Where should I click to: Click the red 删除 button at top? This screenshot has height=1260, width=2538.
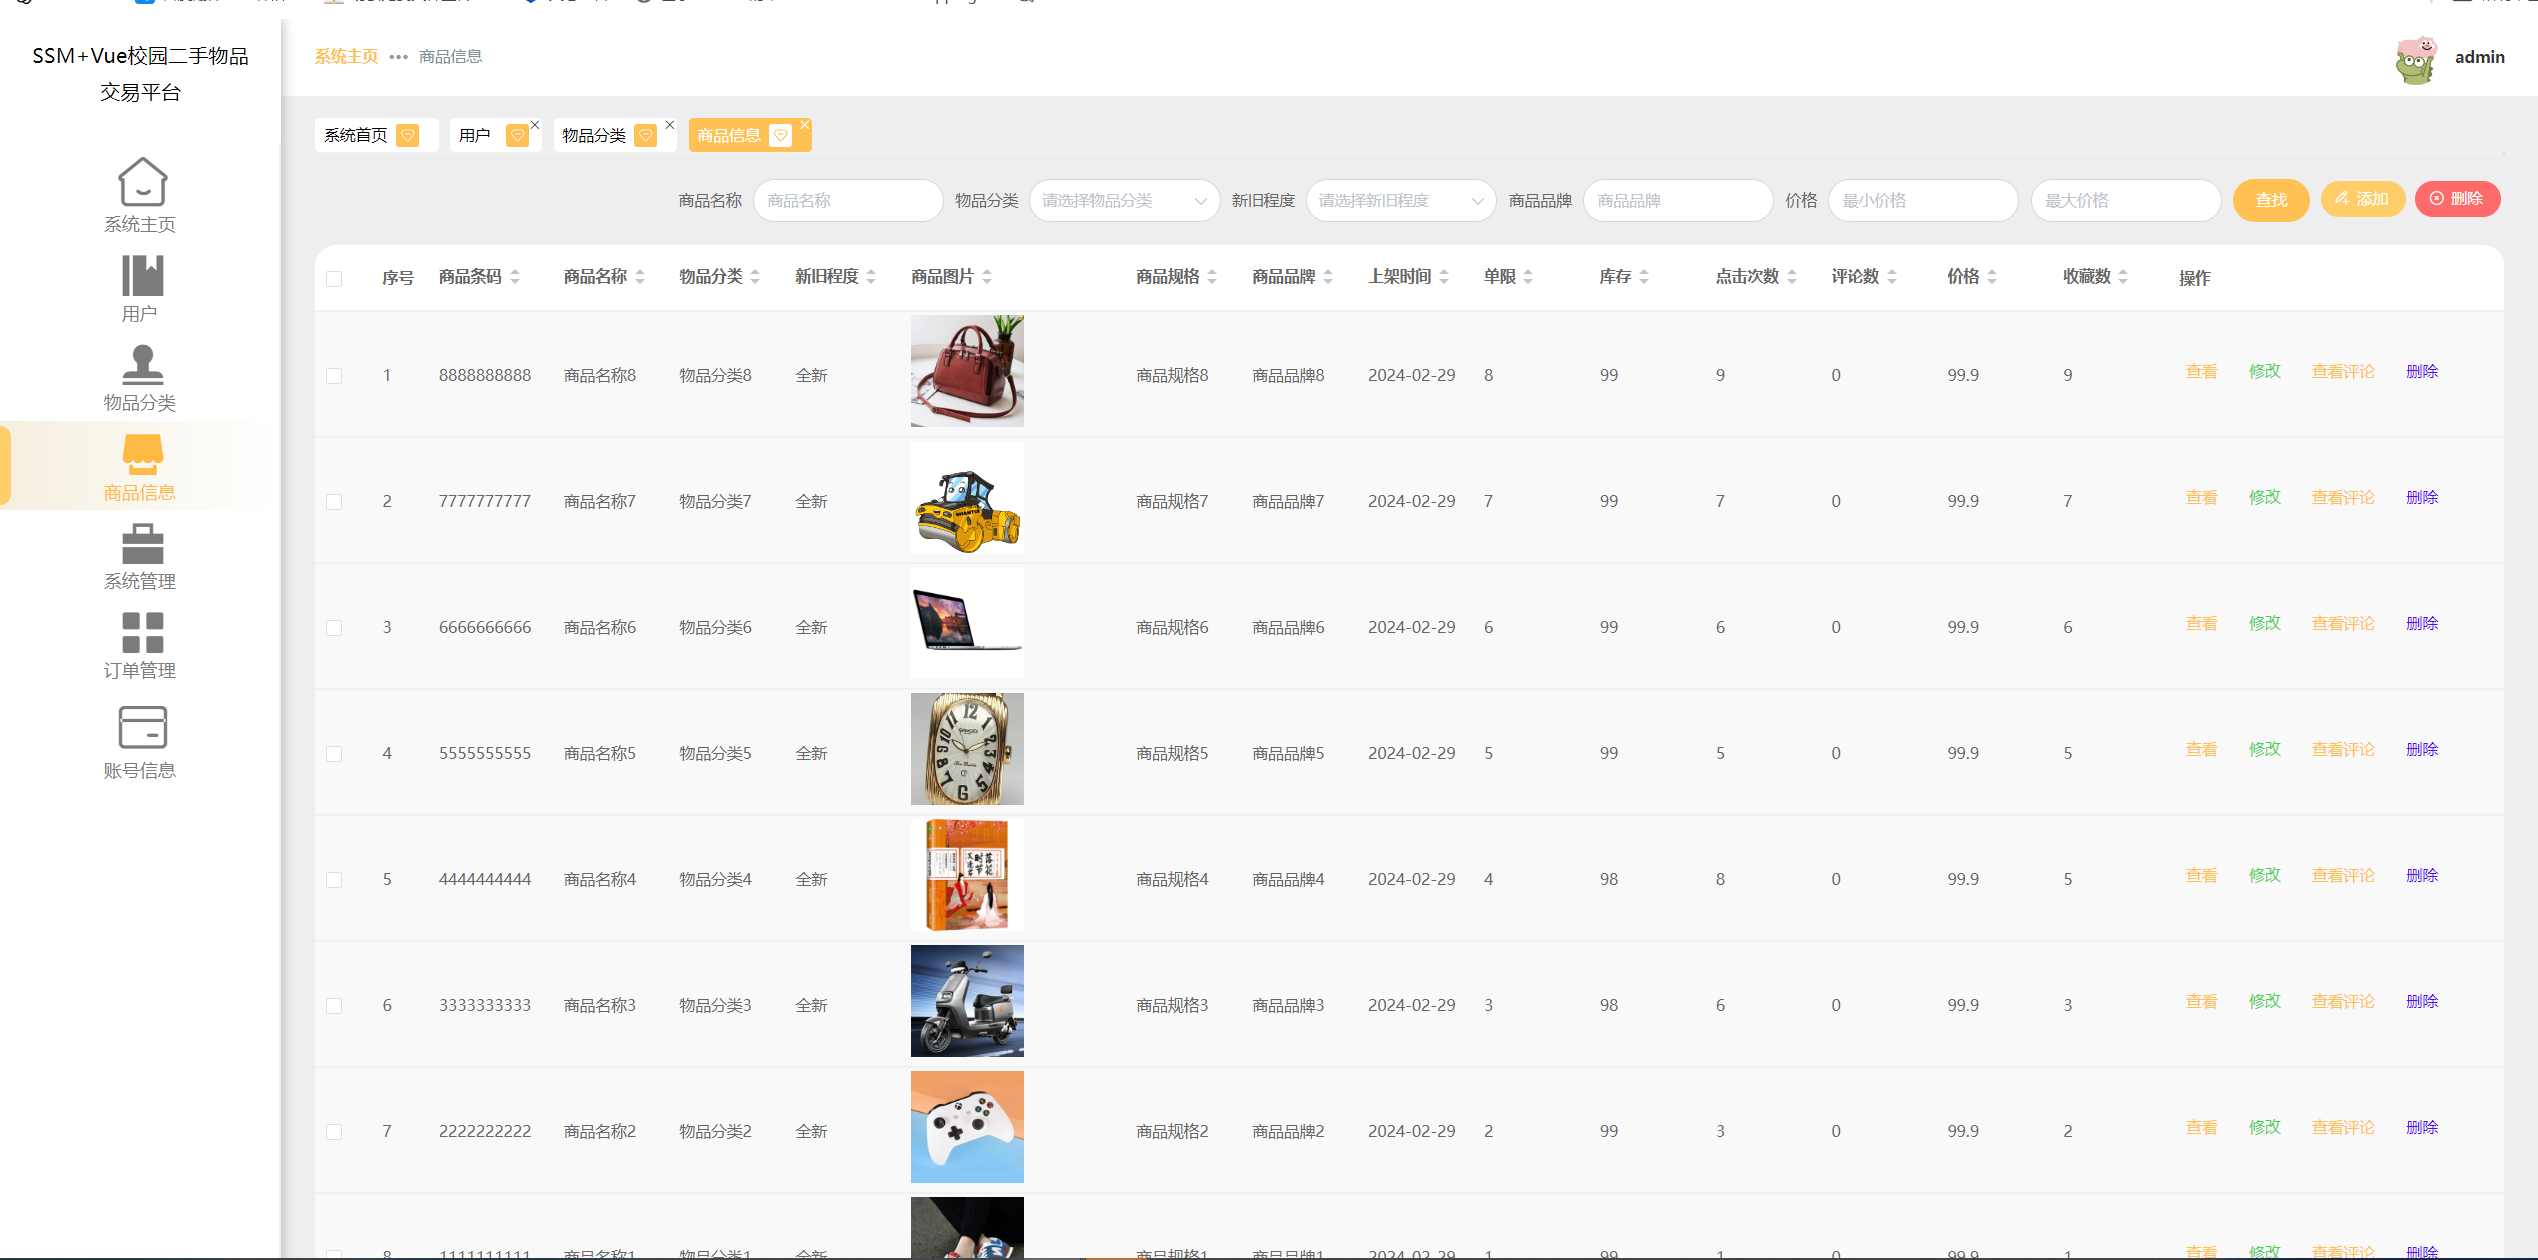2457,199
